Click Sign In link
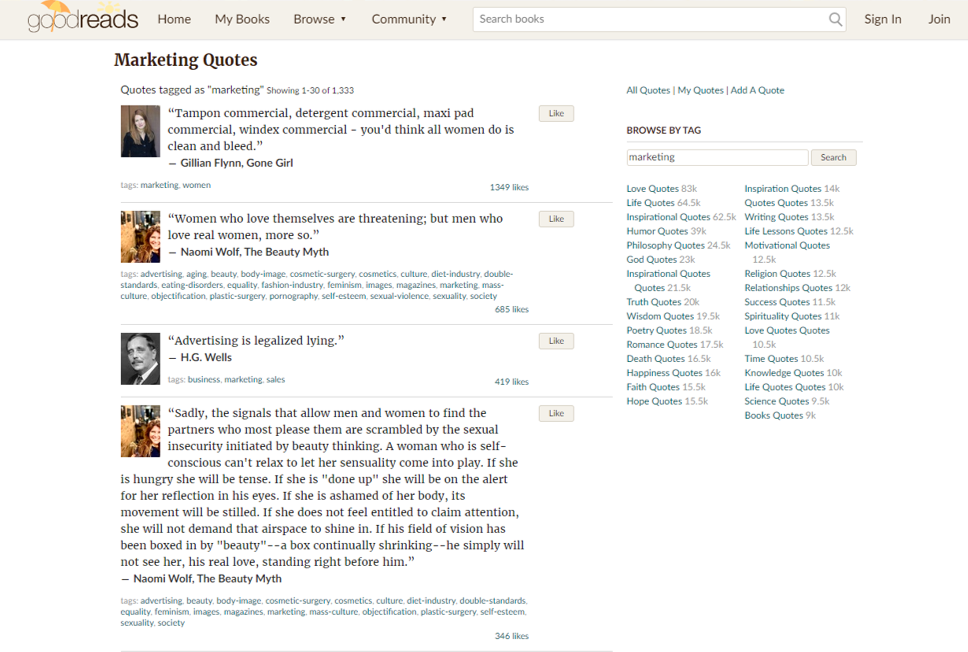 pyautogui.click(x=882, y=19)
